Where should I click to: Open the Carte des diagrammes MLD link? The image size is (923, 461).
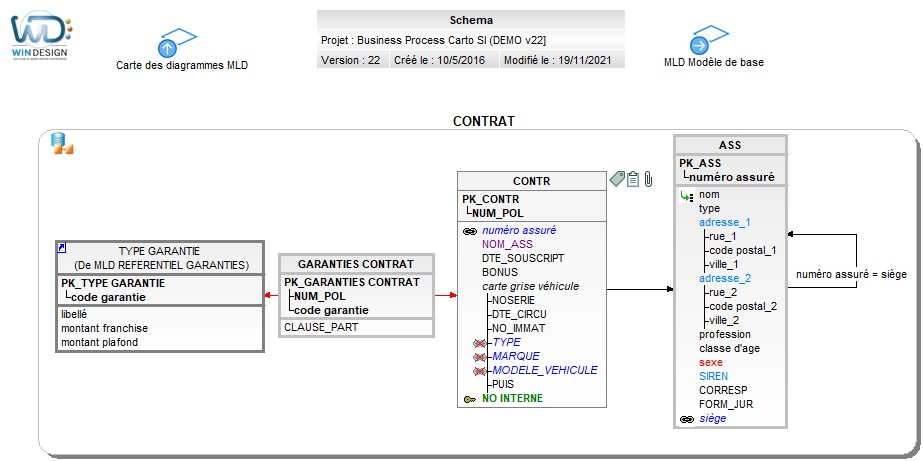point(182,65)
